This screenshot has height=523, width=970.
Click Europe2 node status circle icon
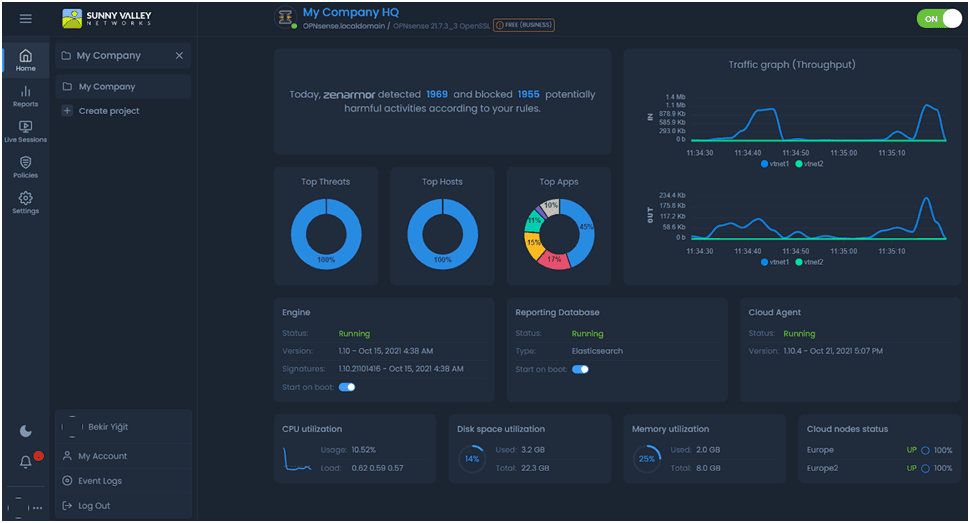tap(925, 469)
